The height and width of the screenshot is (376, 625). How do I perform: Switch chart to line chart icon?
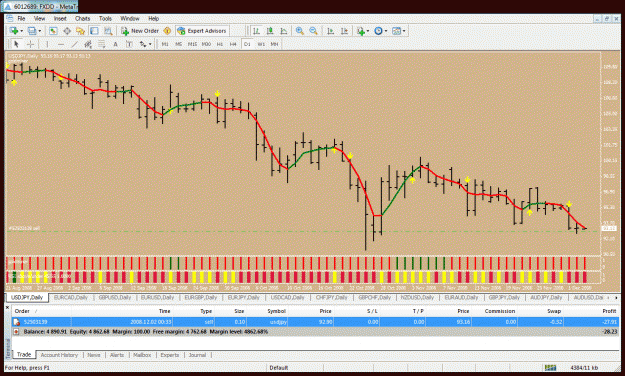(284, 31)
